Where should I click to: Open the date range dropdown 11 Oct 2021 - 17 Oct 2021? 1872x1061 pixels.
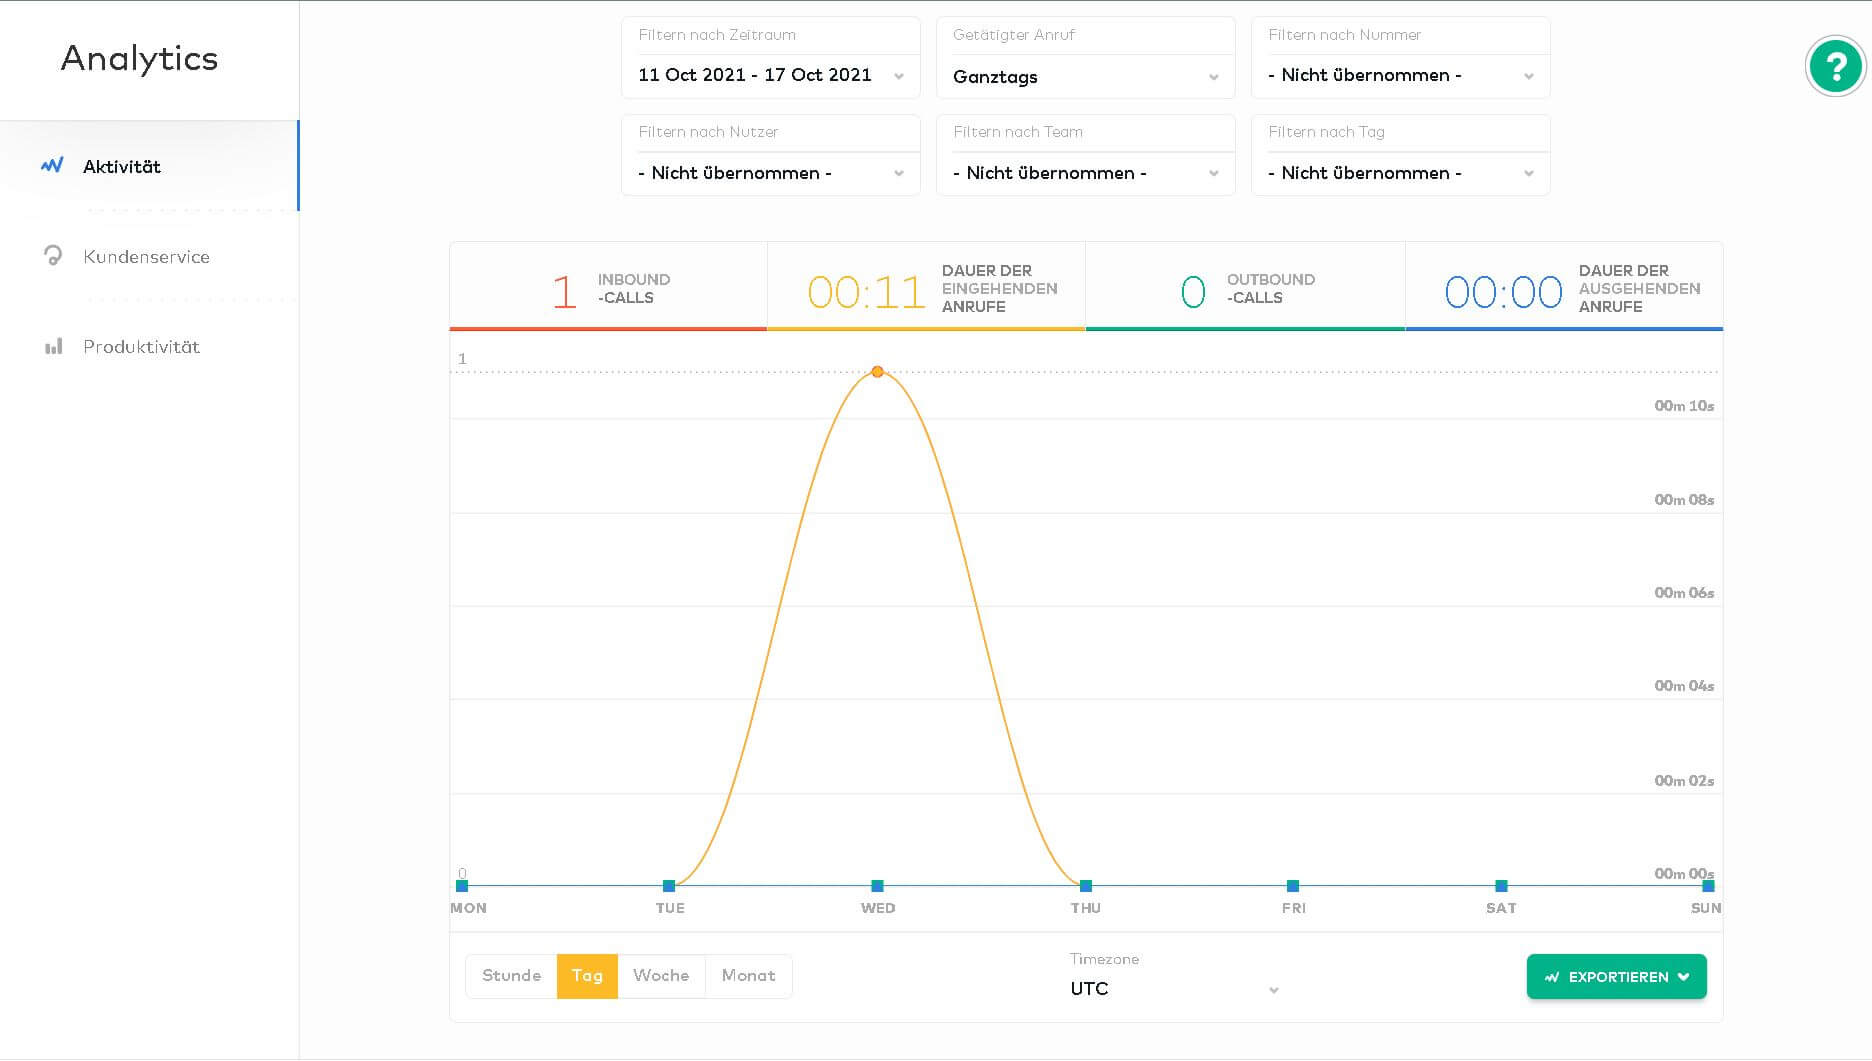[x=770, y=76]
